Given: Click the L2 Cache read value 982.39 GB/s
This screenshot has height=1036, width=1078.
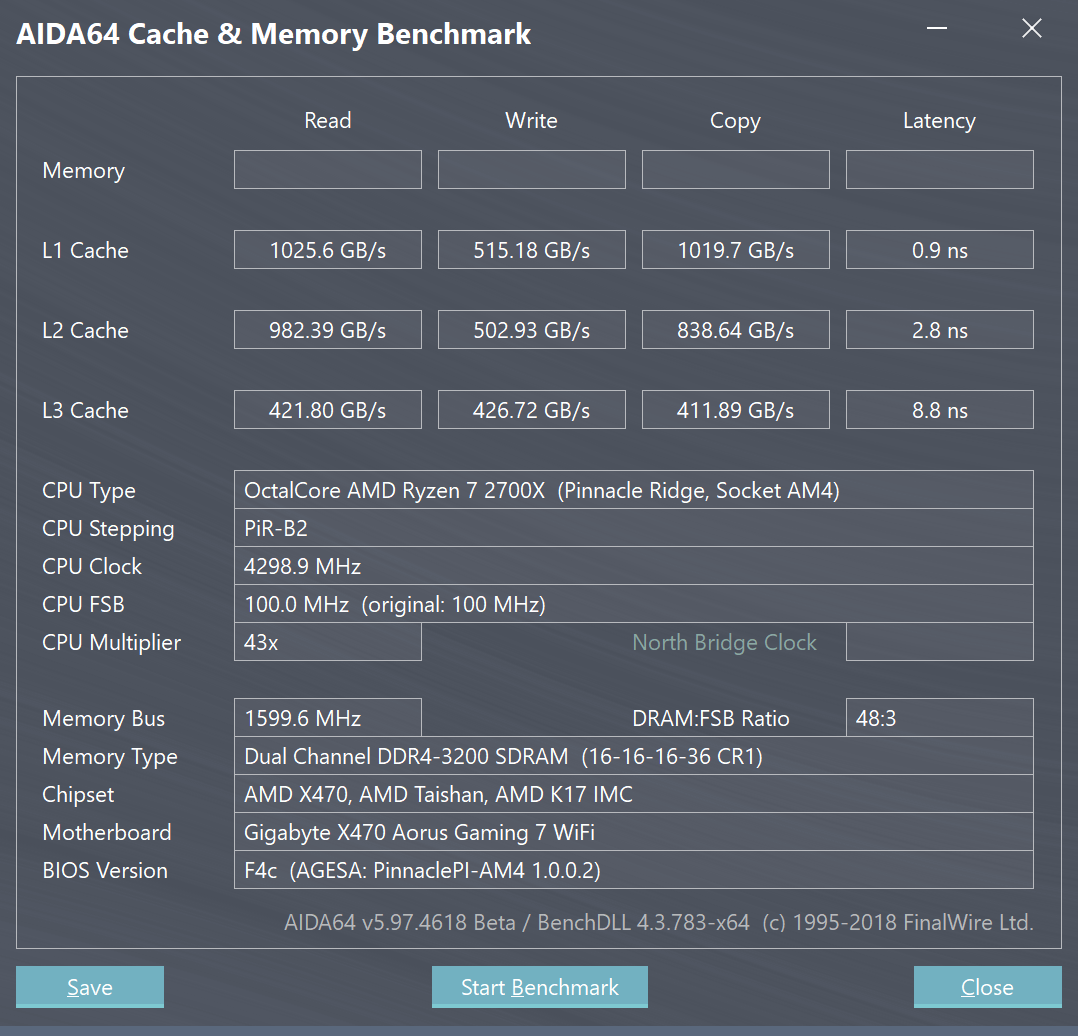Looking at the screenshot, I should pos(328,330).
